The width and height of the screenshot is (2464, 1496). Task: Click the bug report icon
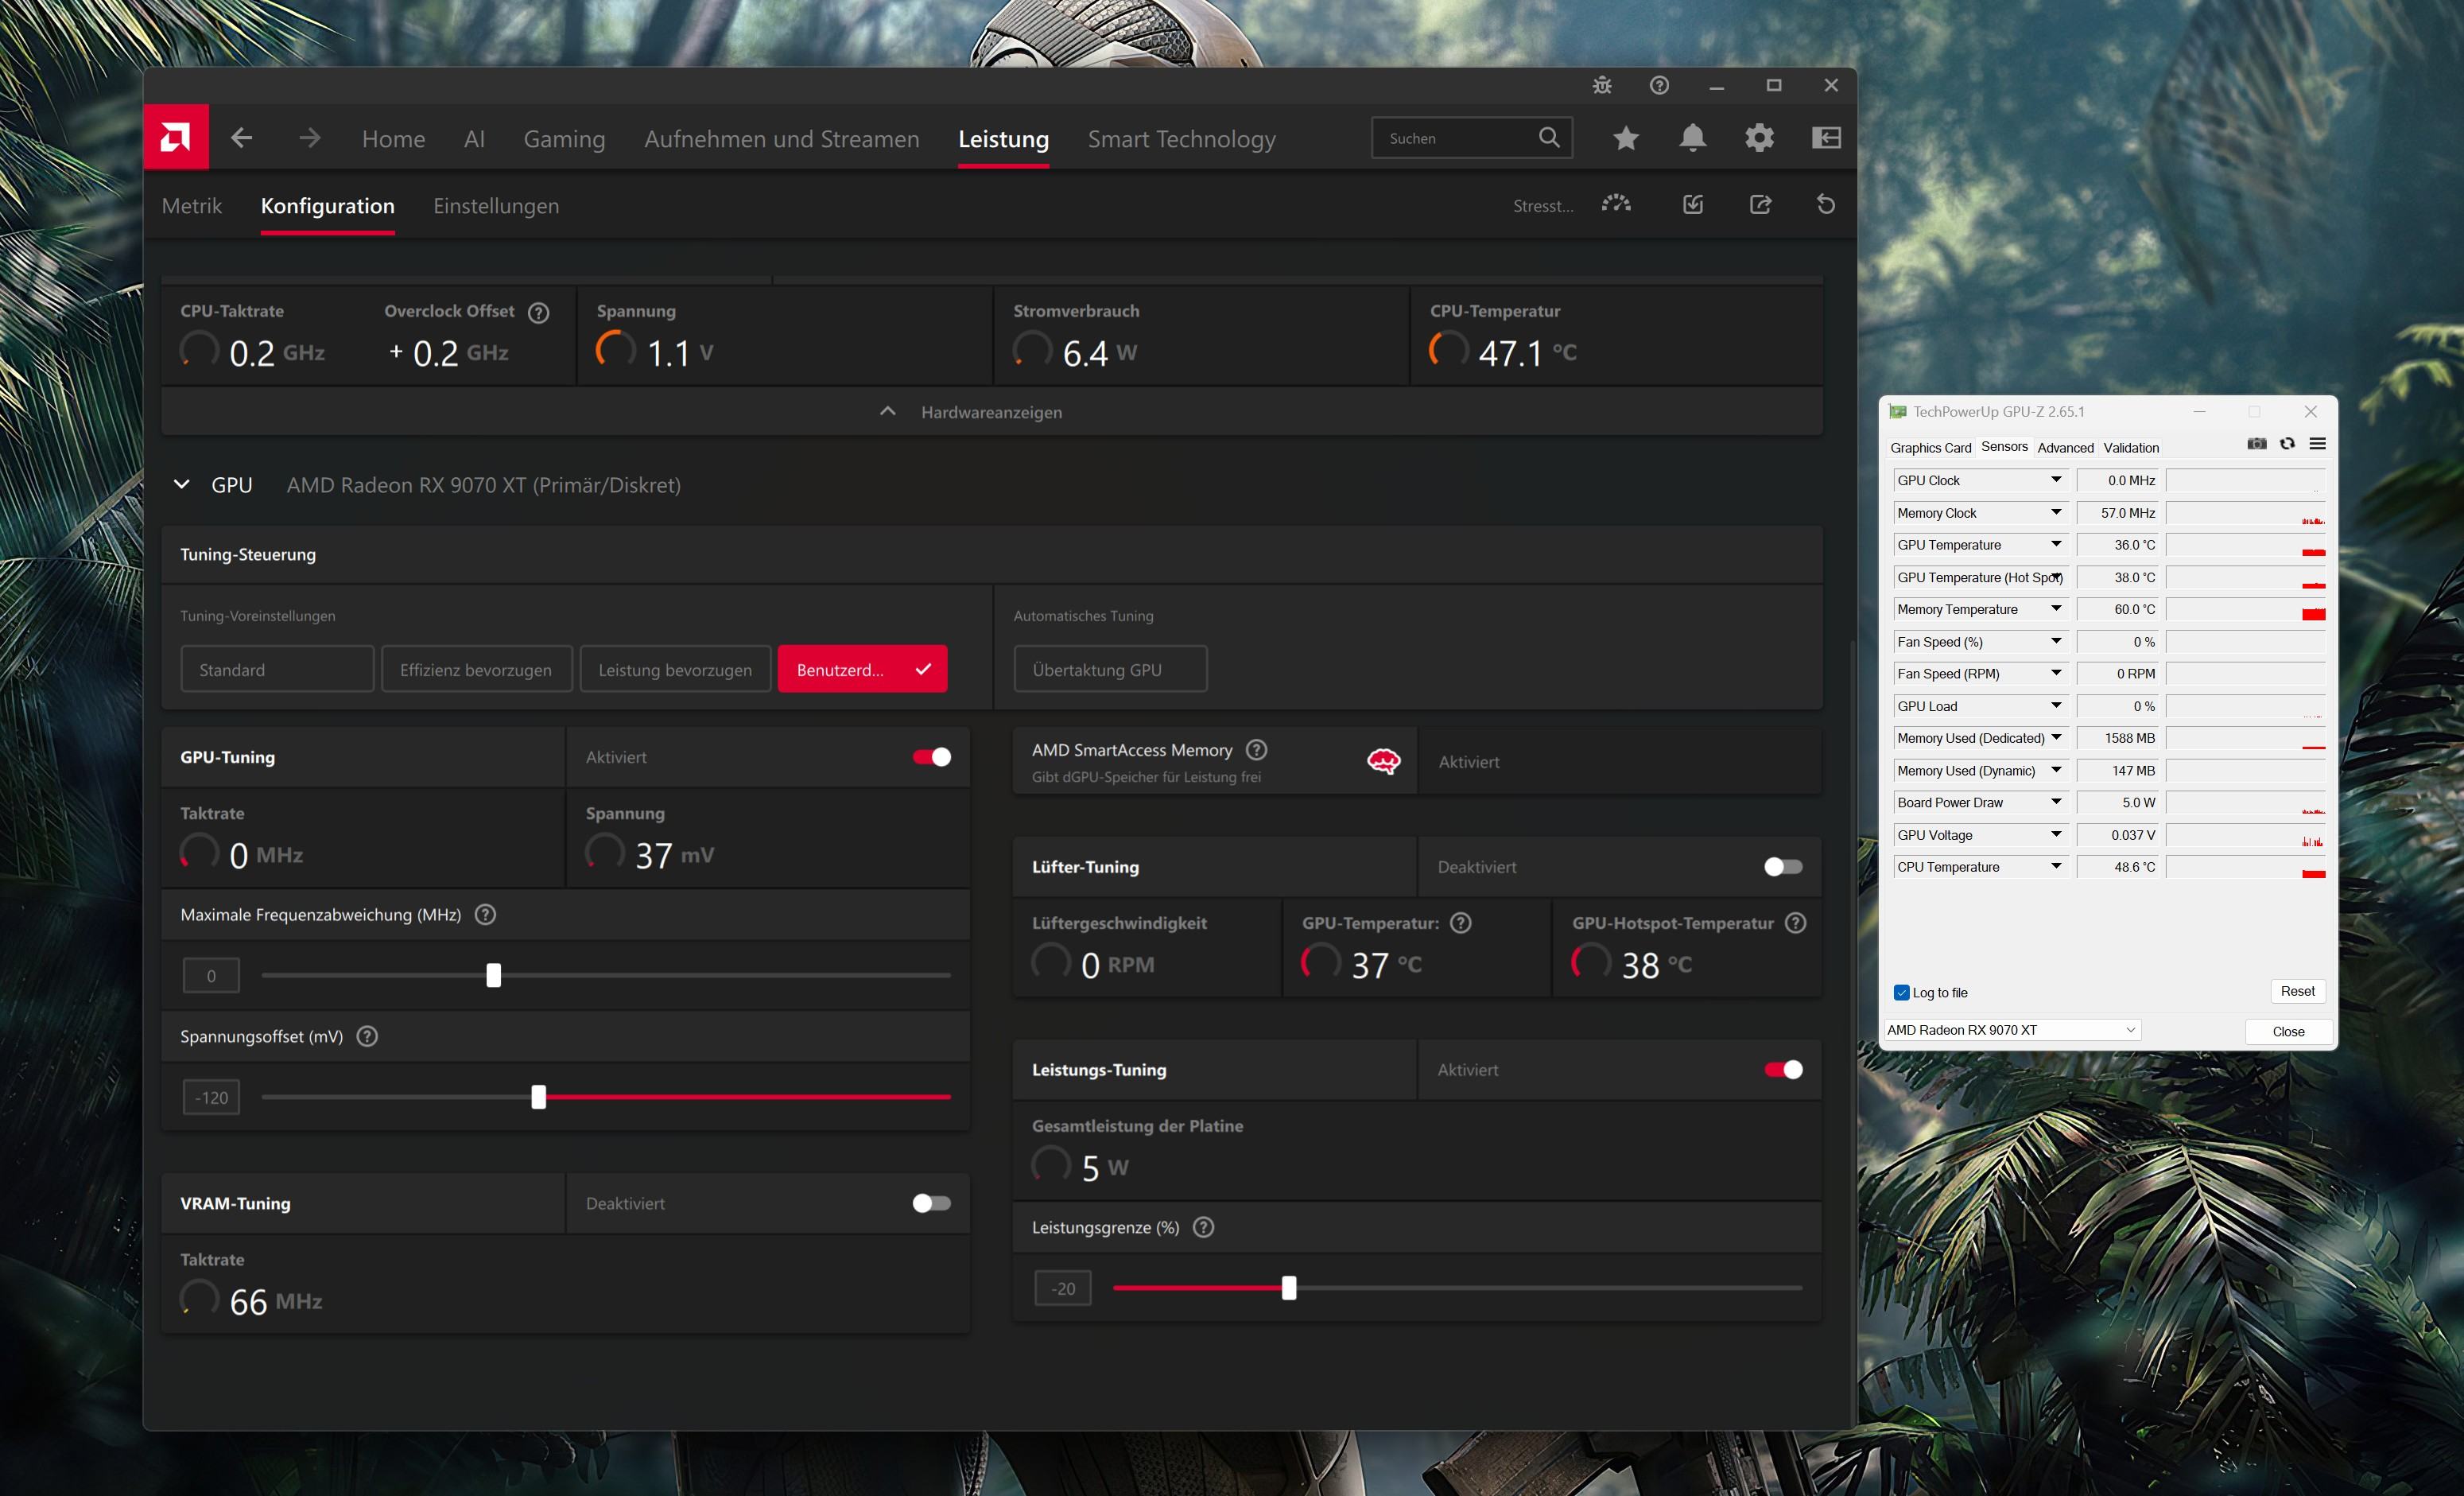[x=1602, y=86]
